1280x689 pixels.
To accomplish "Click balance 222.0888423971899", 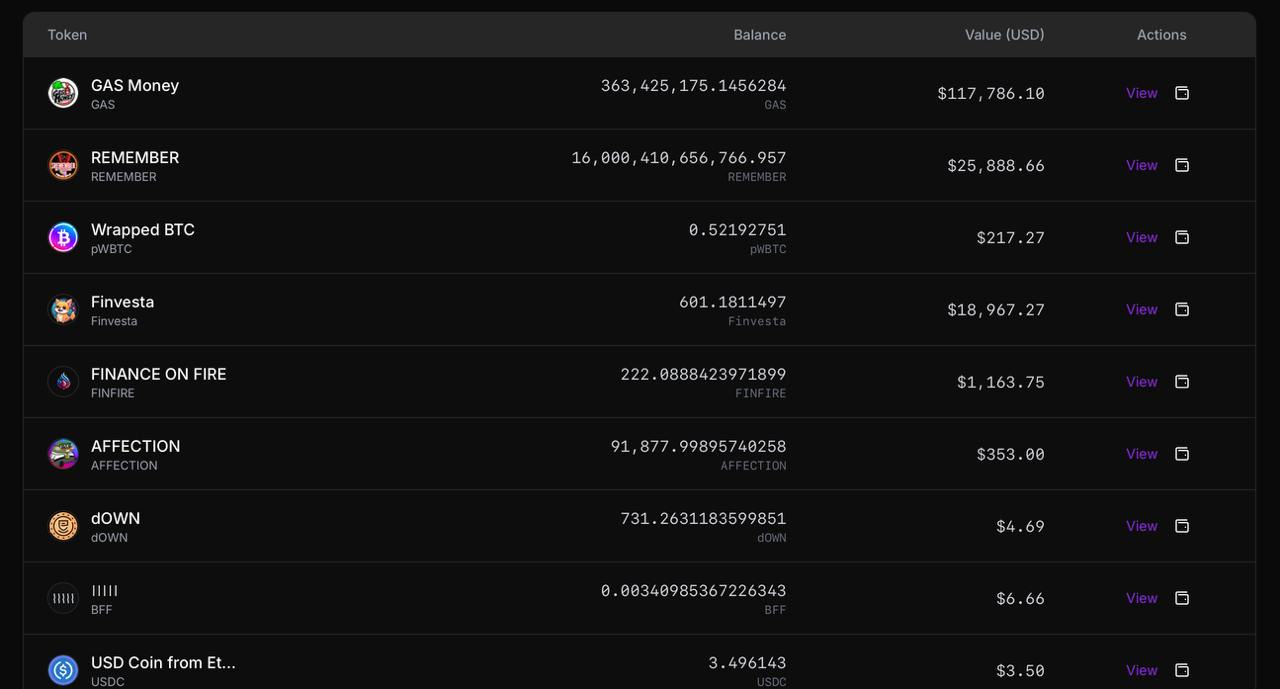I will (x=704, y=374).
